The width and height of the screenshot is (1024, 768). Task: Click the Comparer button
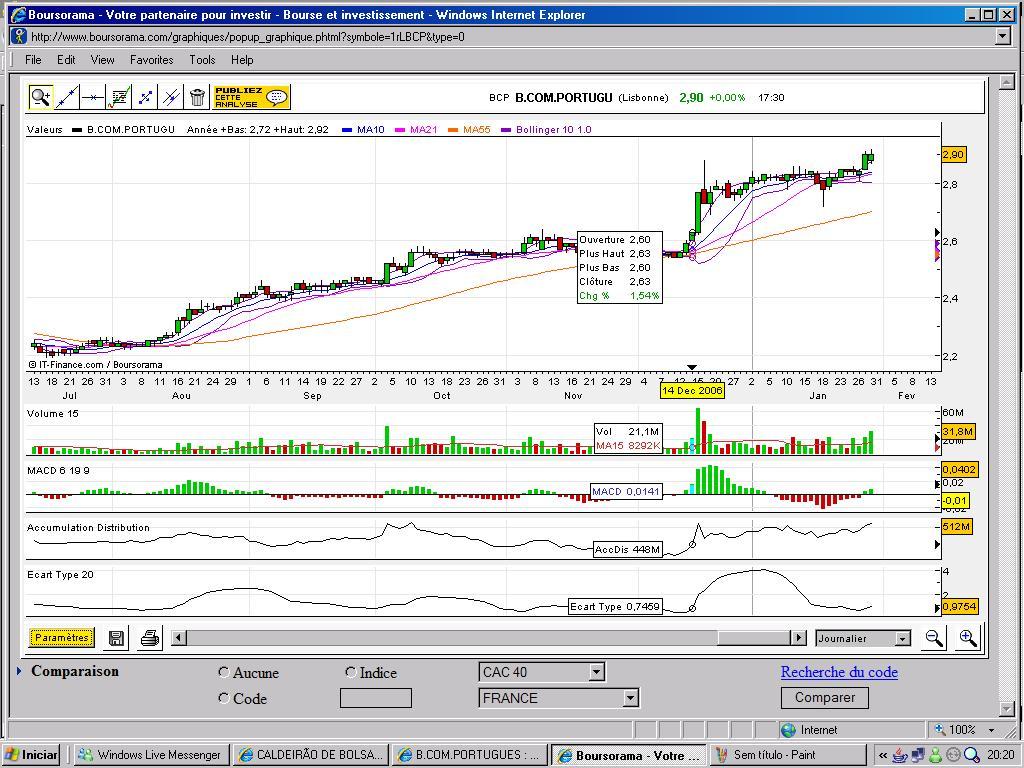825,697
